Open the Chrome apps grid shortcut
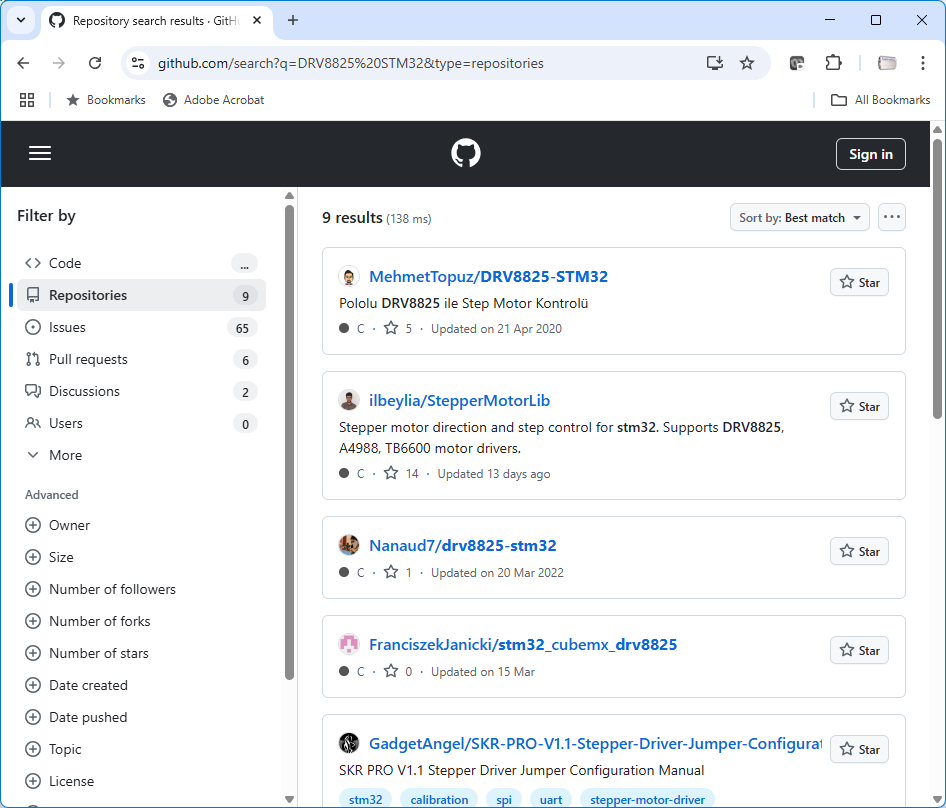This screenshot has height=808, width=946. tap(27, 100)
